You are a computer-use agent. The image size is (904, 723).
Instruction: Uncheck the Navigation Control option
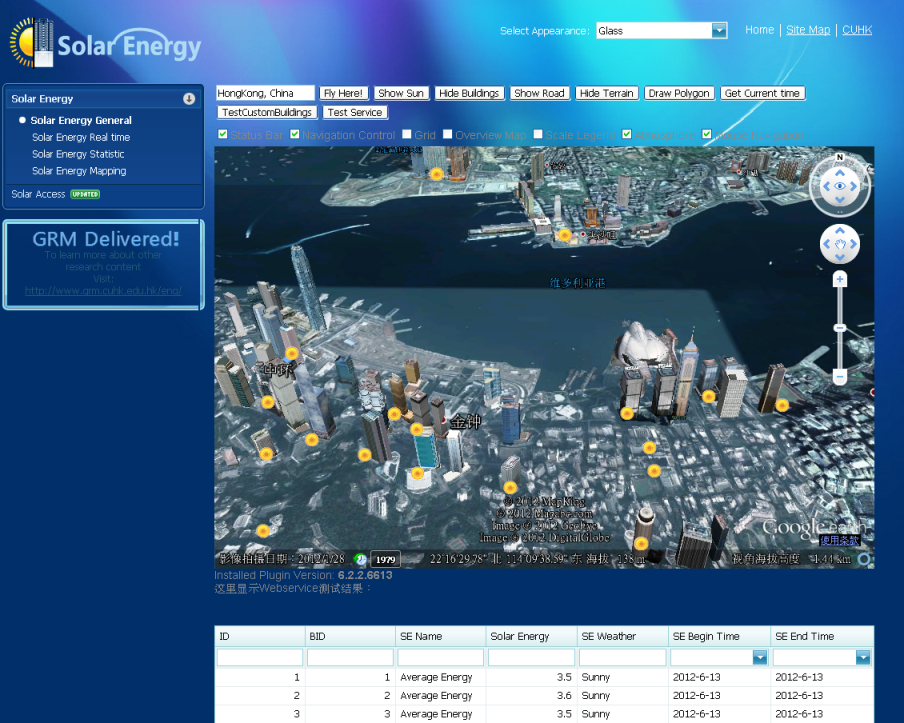(295, 134)
